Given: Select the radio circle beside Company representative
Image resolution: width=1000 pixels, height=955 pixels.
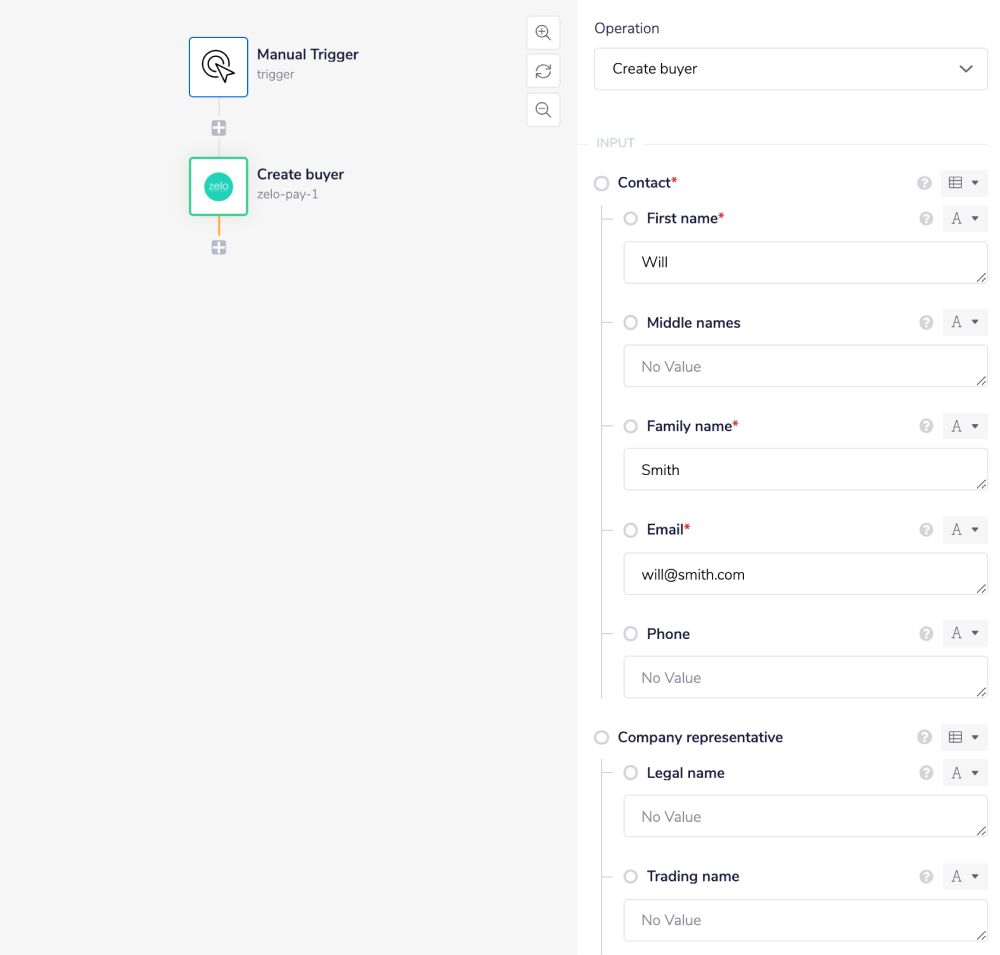Looking at the screenshot, I should point(601,737).
